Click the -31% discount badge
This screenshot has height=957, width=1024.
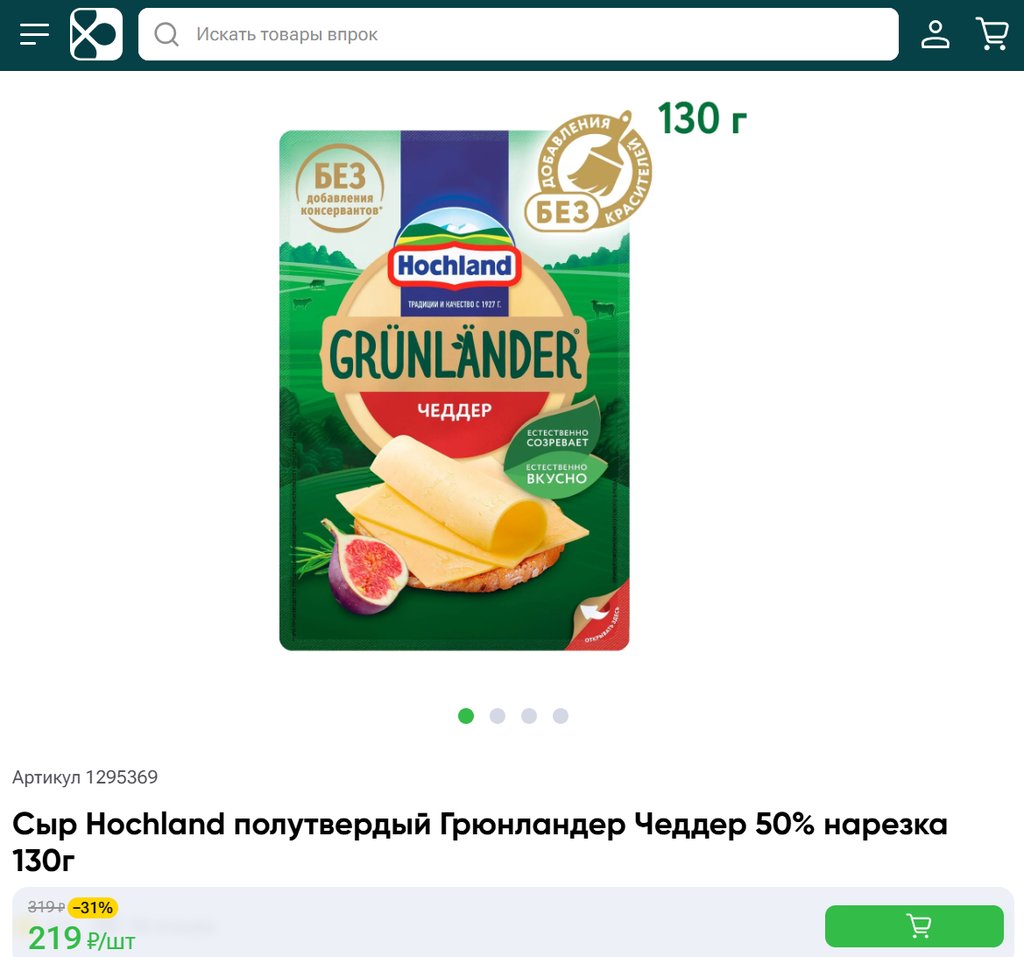(x=93, y=907)
